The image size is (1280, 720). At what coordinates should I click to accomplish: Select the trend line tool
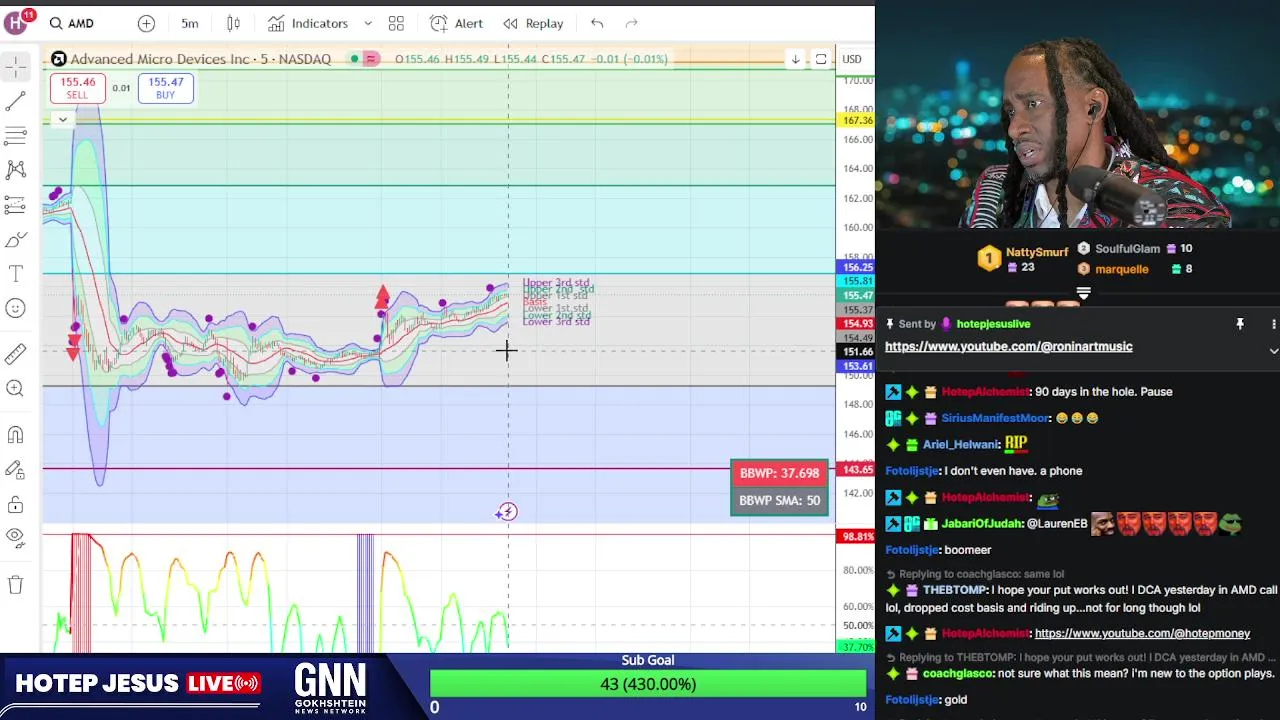coord(15,101)
